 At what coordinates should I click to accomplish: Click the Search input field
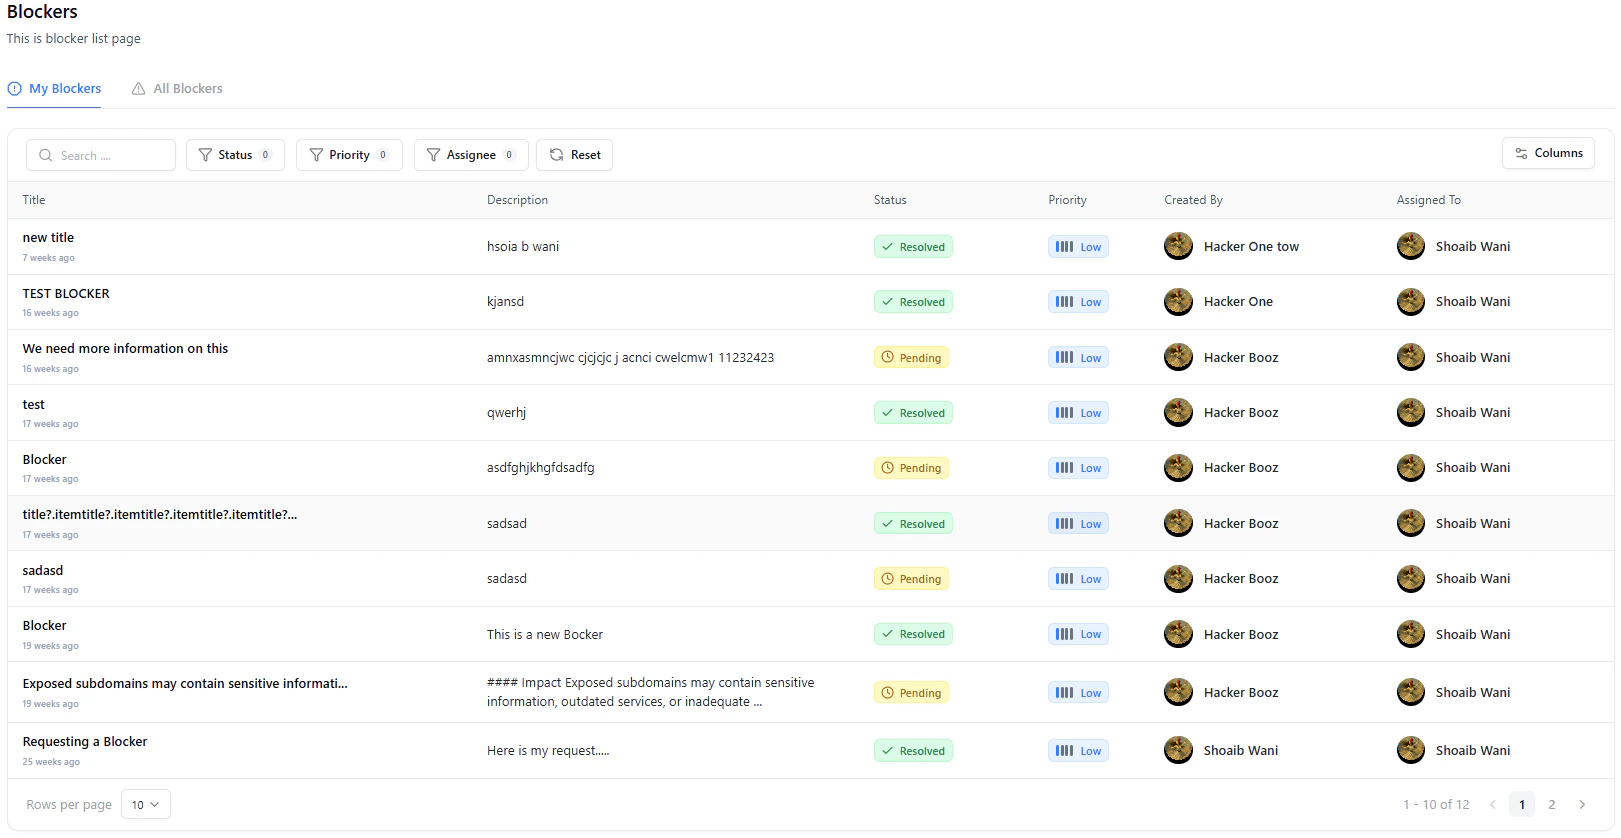pyautogui.click(x=101, y=155)
